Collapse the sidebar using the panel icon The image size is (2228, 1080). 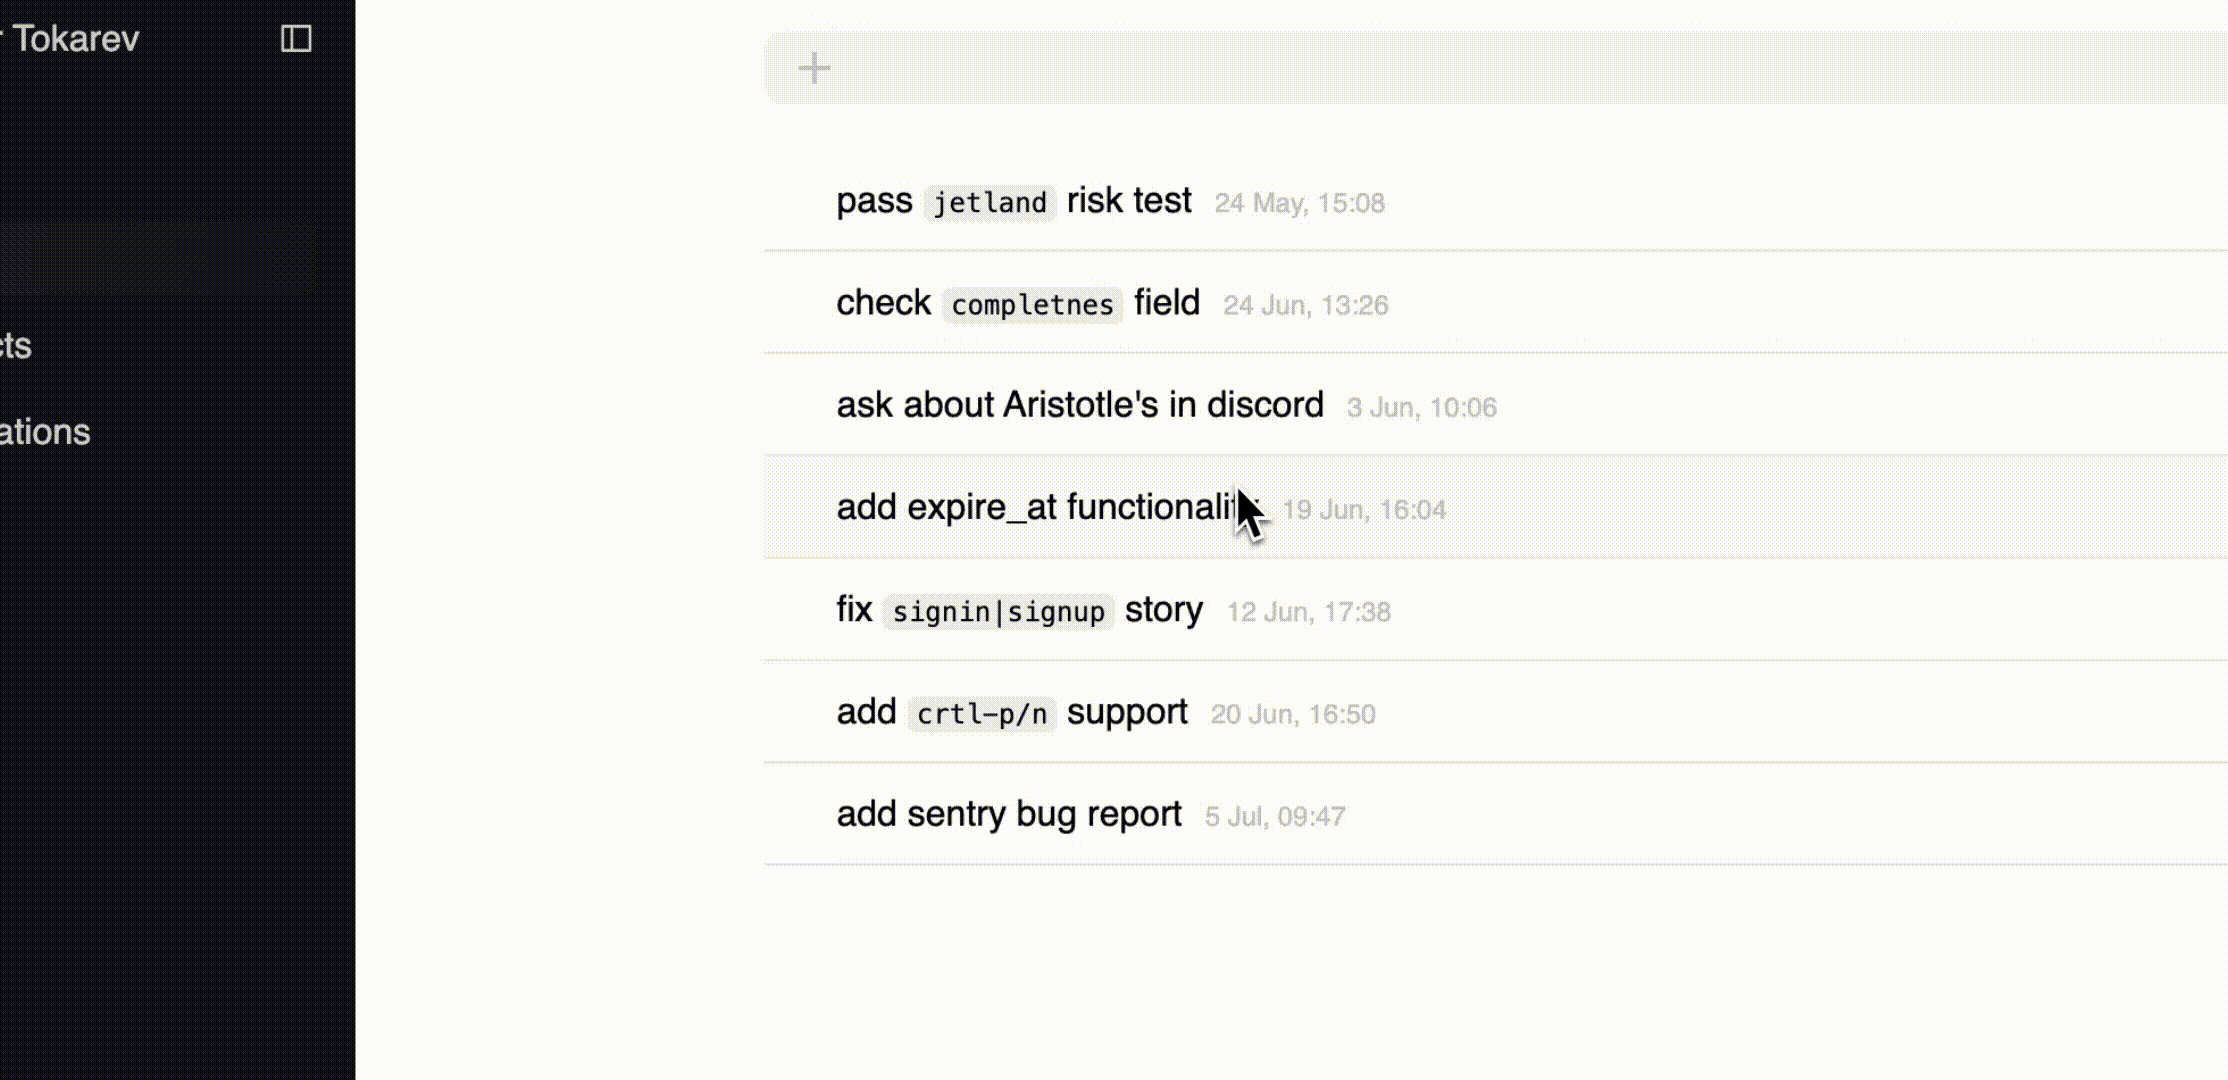(x=296, y=39)
